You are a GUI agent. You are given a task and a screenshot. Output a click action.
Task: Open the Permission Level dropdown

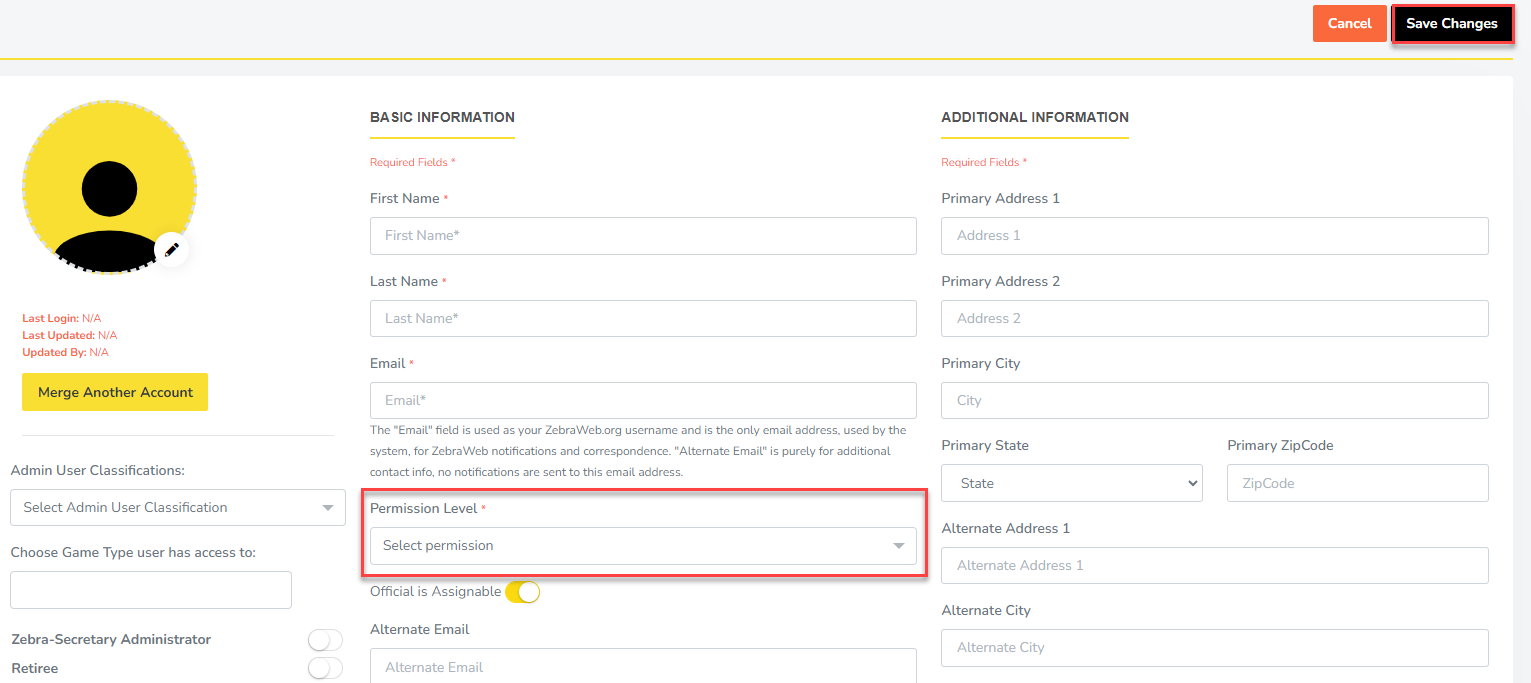(642, 546)
